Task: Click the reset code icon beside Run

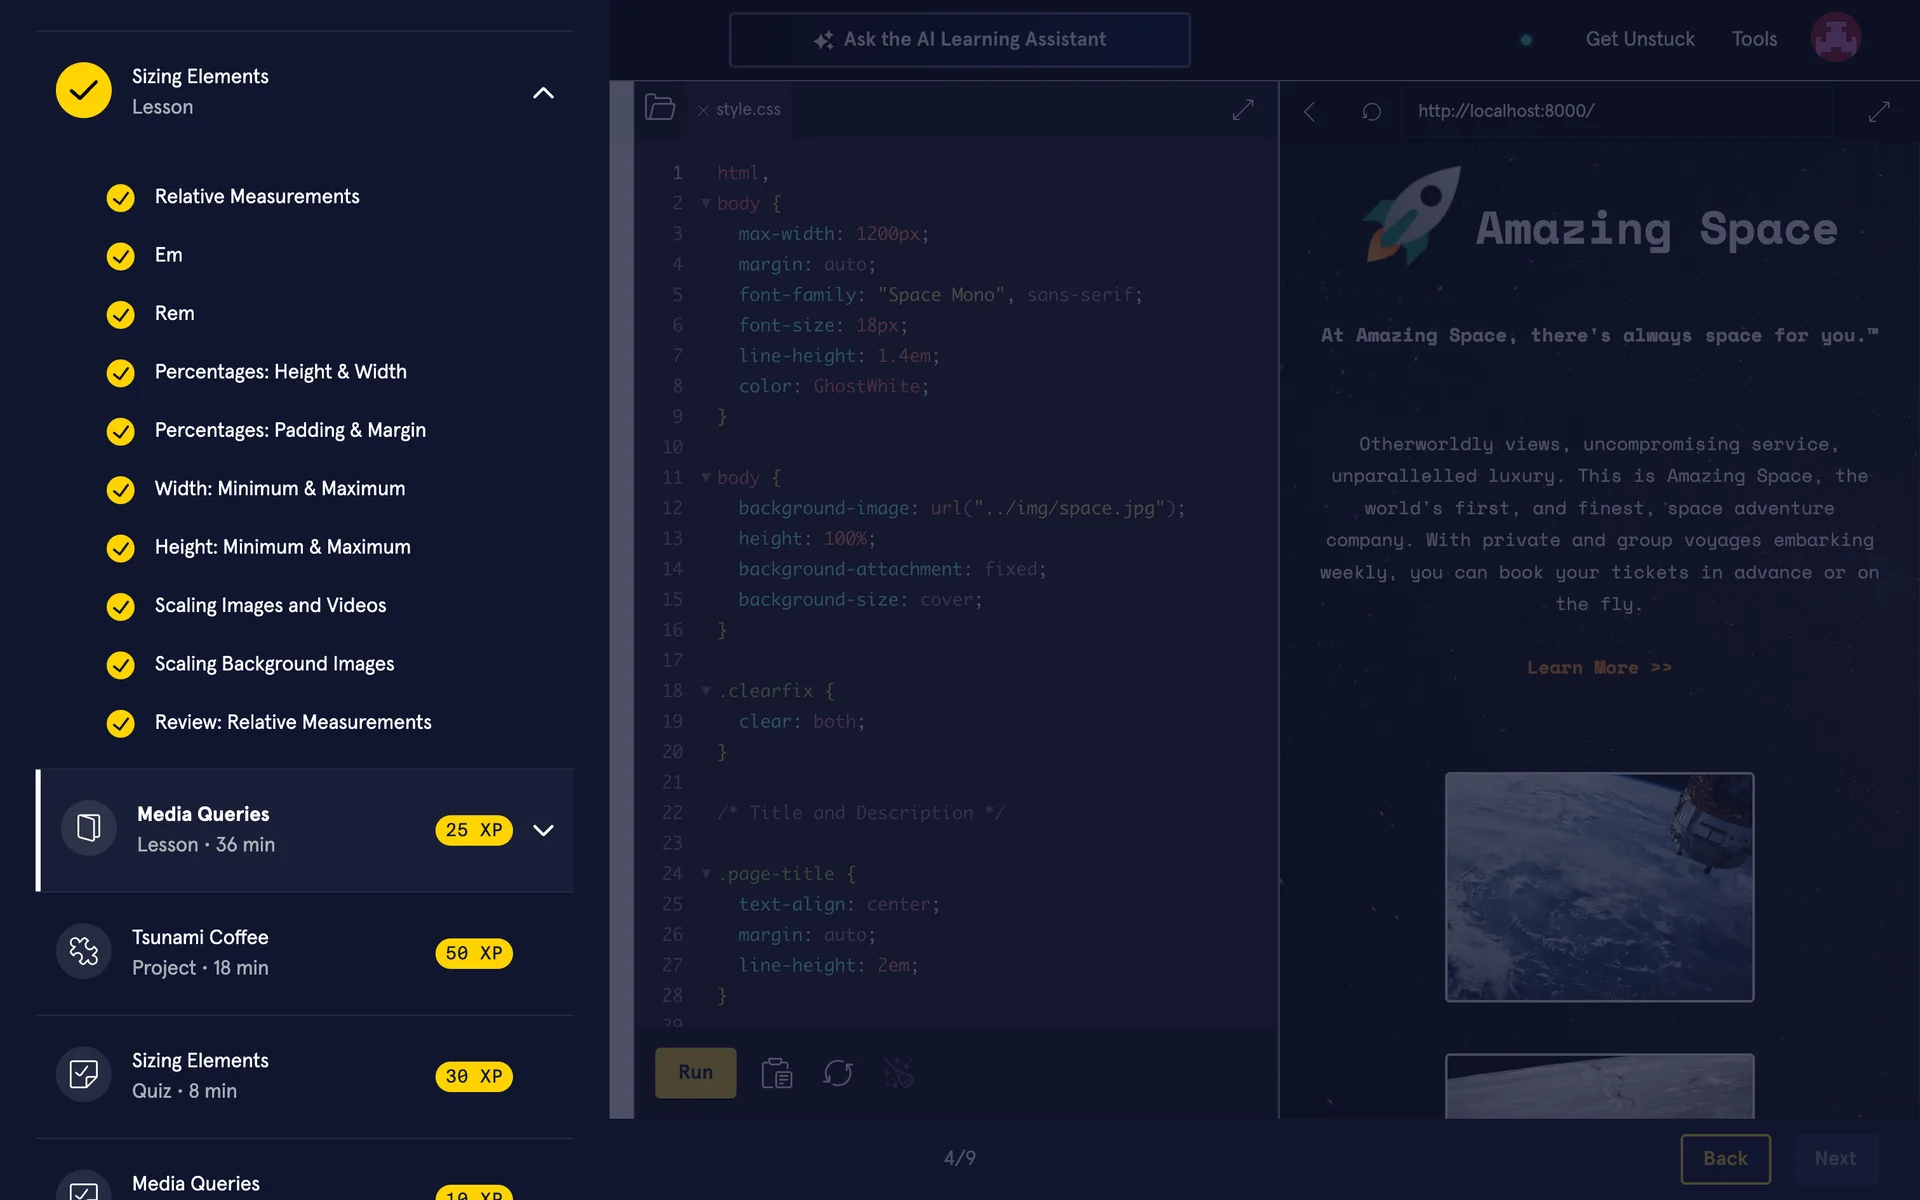Action: point(837,1073)
